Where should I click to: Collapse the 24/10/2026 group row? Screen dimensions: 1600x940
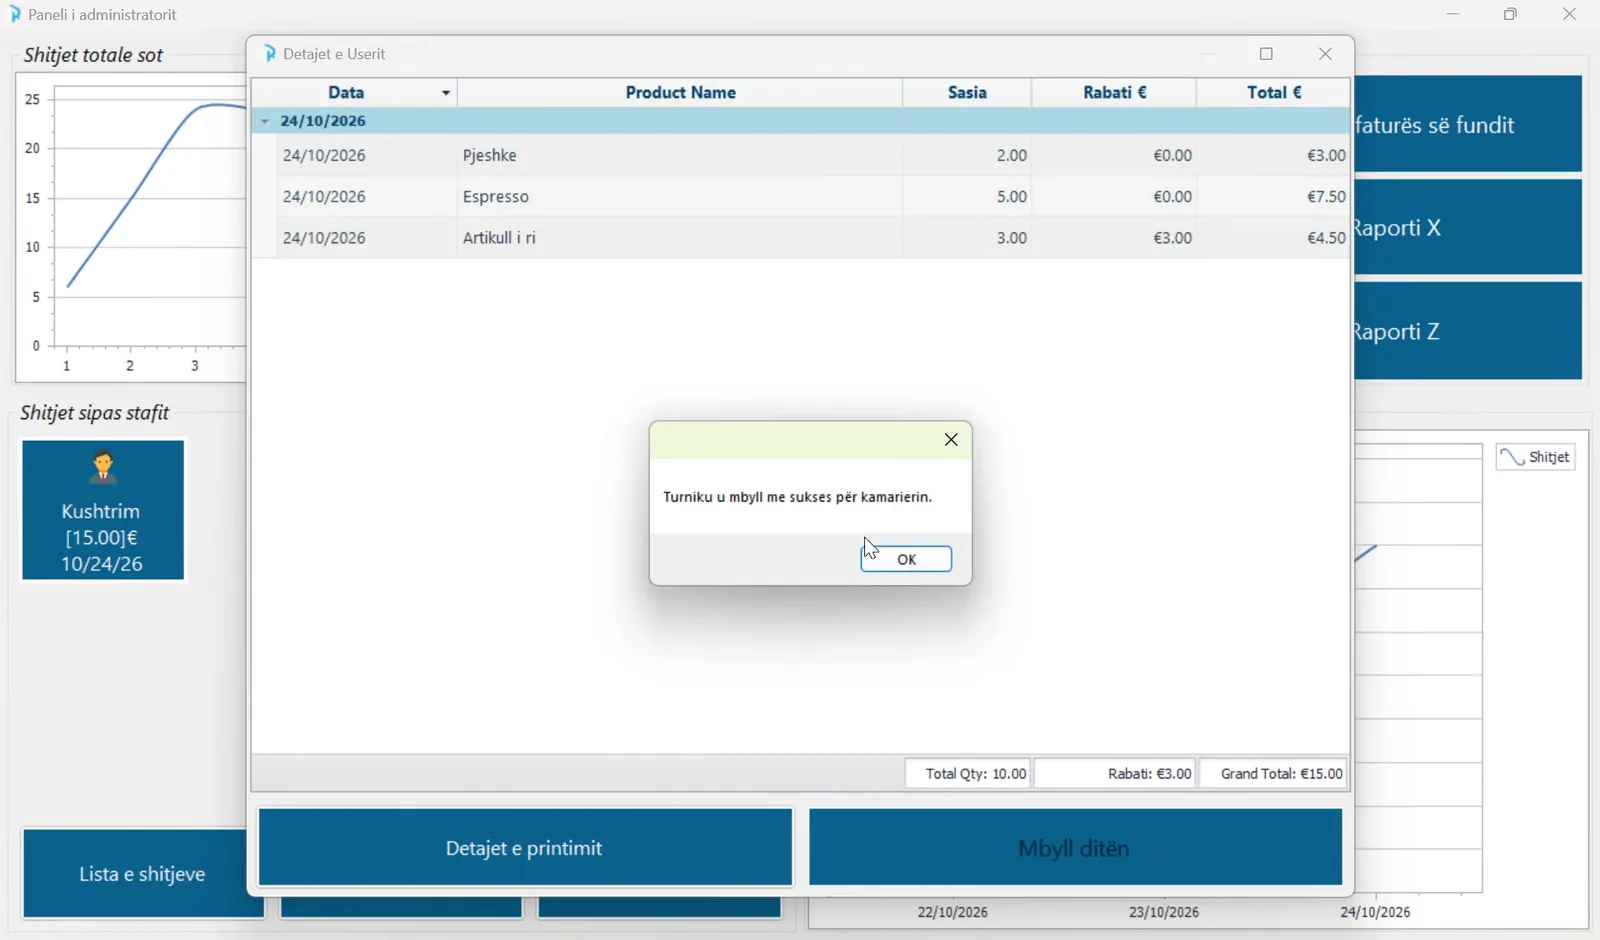coord(265,121)
